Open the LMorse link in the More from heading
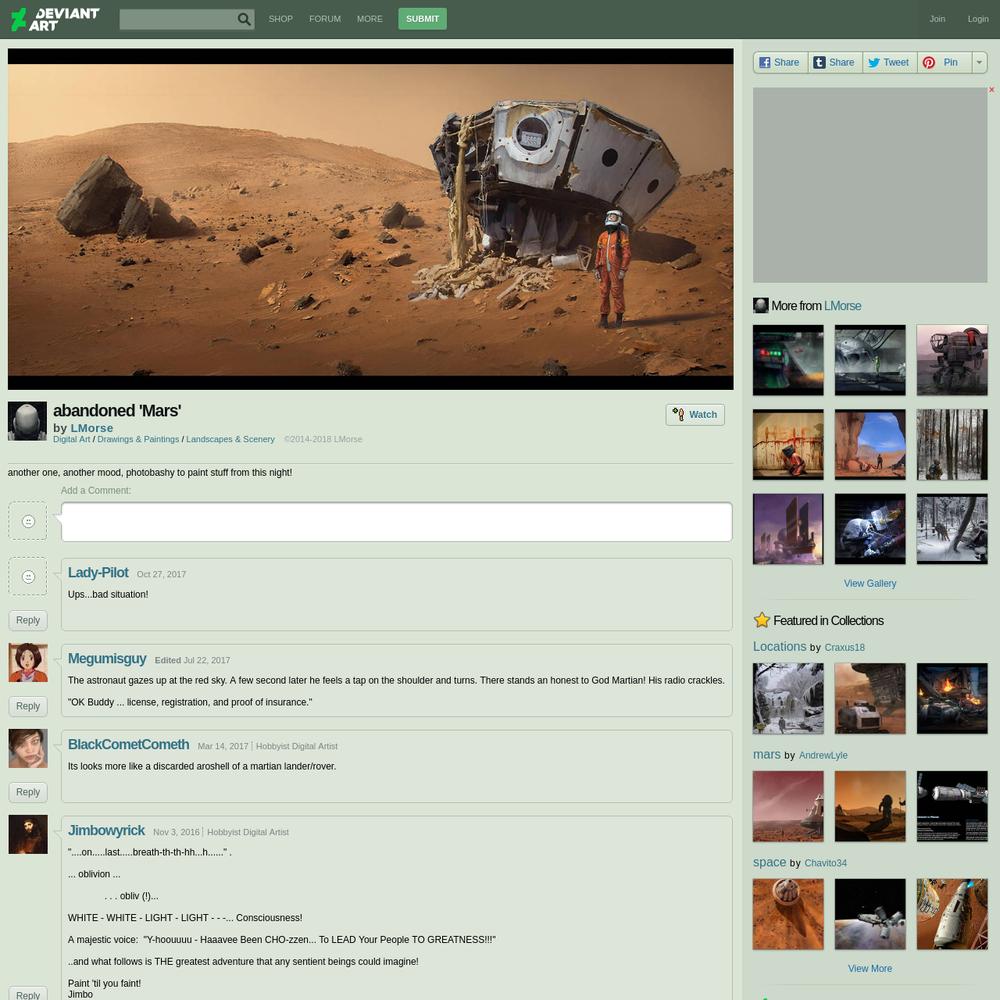1000x1000 pixels. (842, 305)
